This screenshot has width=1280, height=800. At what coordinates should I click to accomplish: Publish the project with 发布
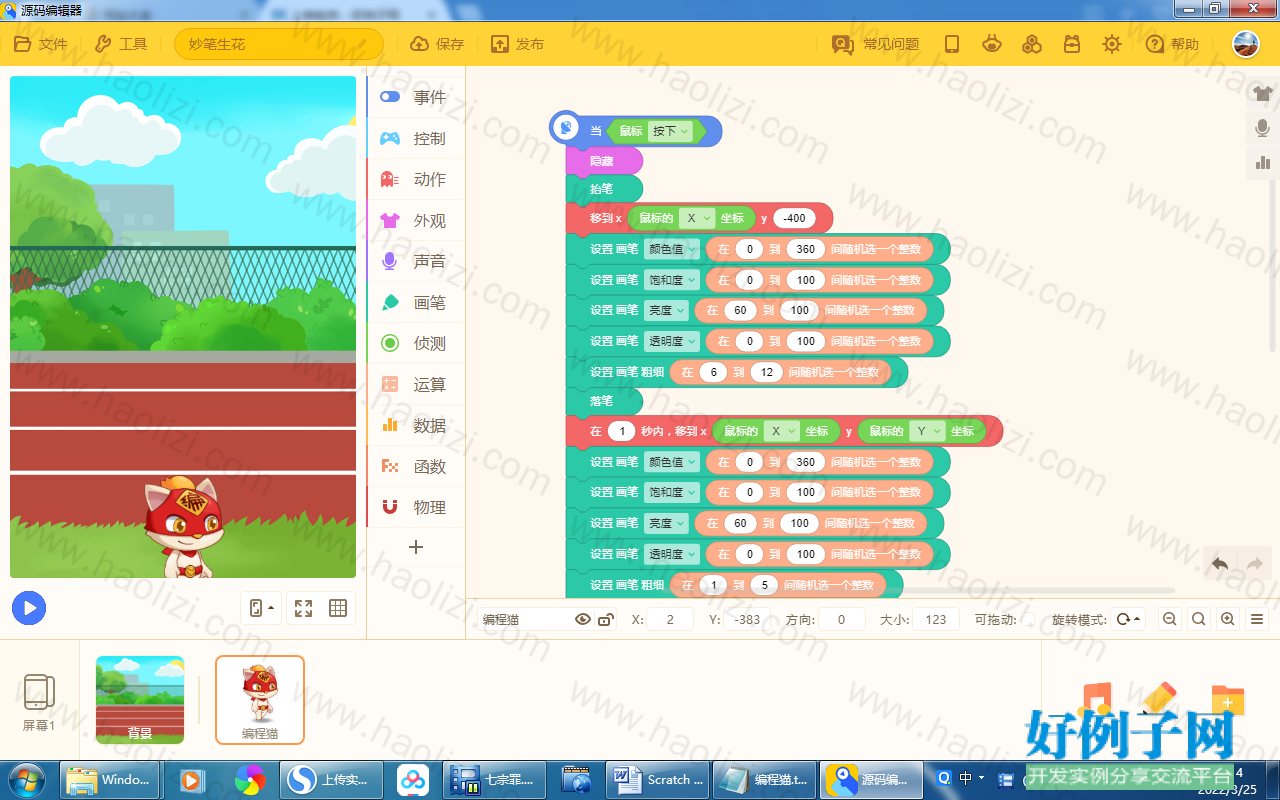[517, 44]
